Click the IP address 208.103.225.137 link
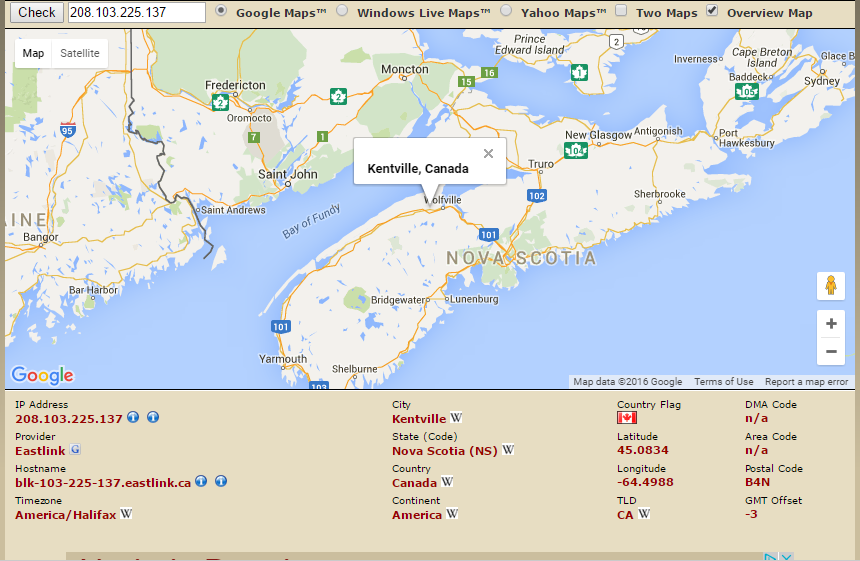 69,419
